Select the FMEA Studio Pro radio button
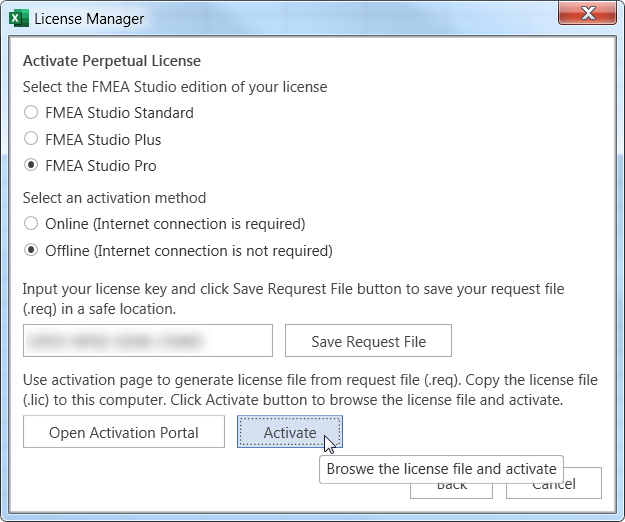This screenshot has width=625, height=522. [x=31, y=165]
